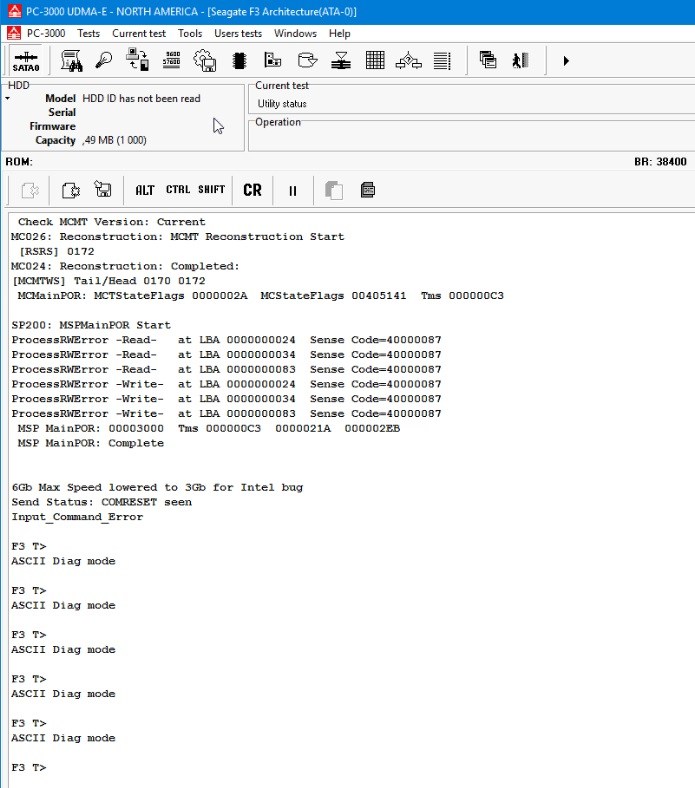Click the binoculars search icon in toolbar
The width and height of the screenshot is (695, 788).
tap(72, 61)
